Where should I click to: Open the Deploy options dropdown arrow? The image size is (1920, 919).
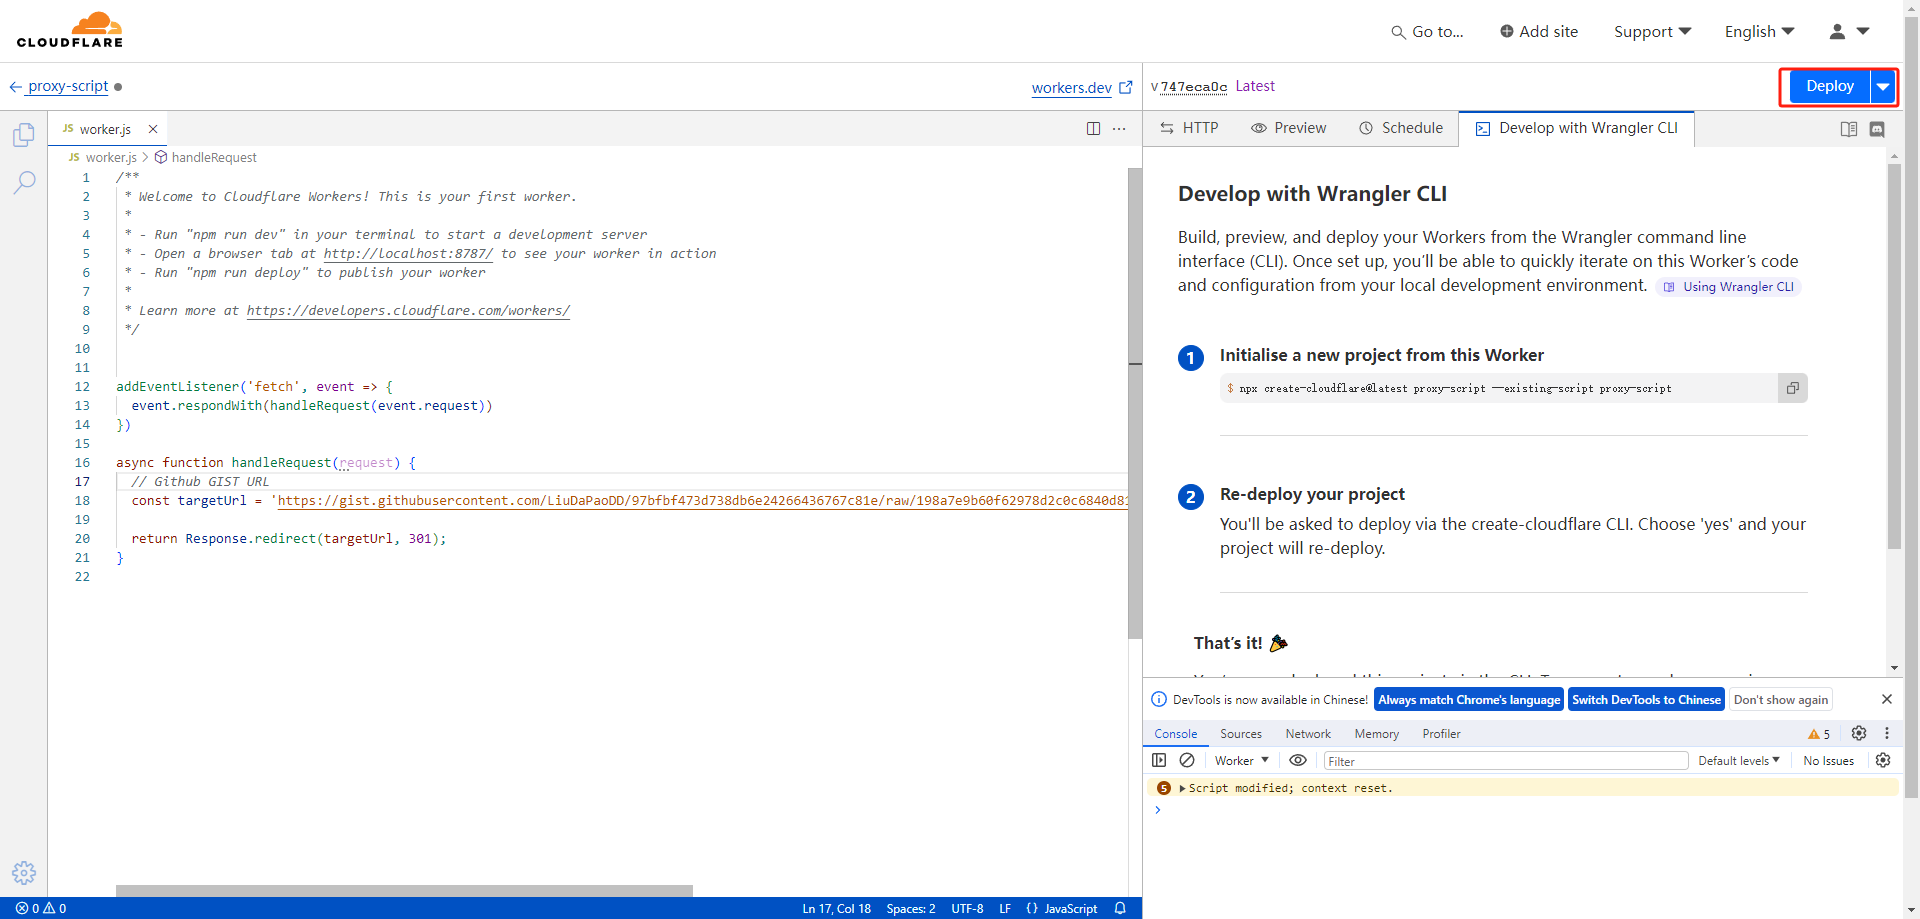[1883, 86]
